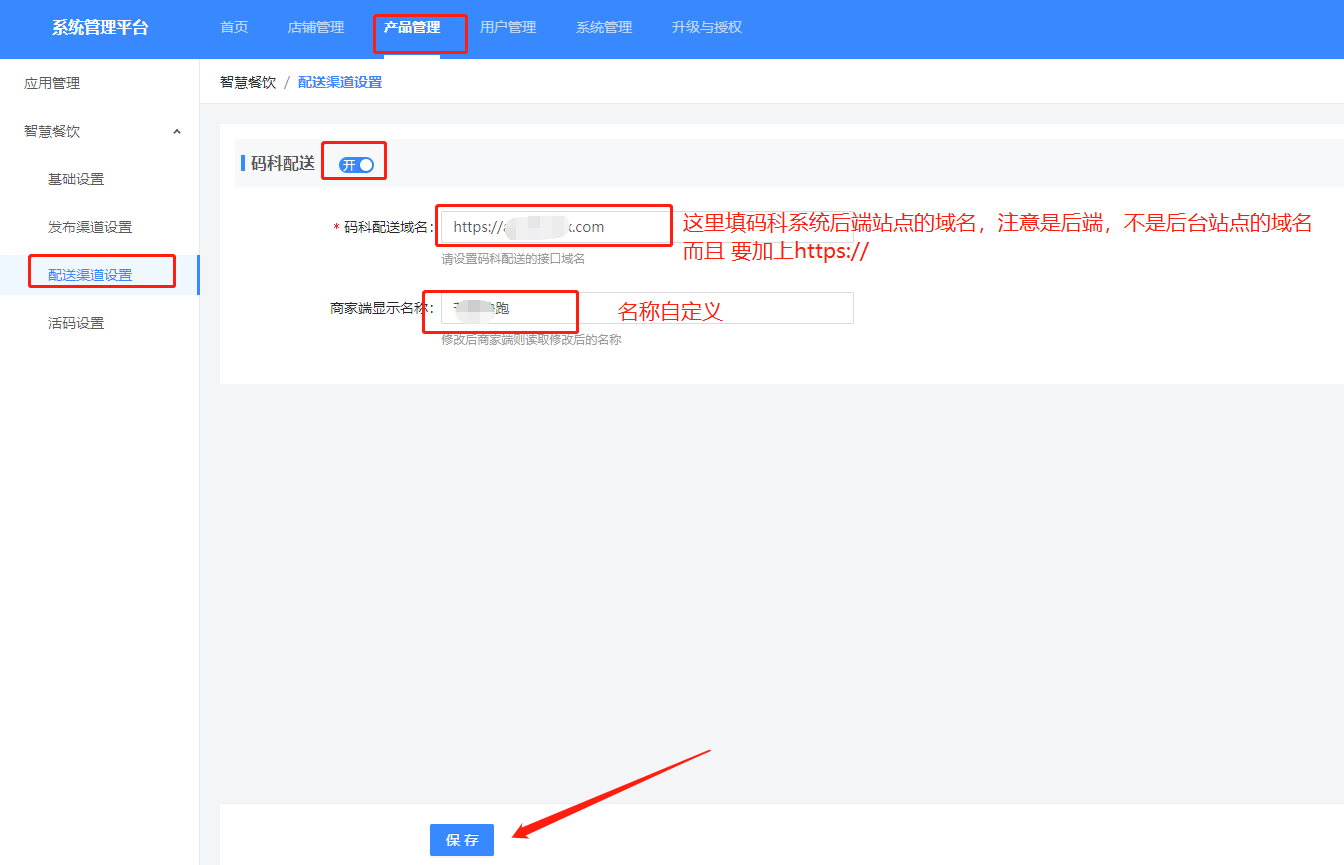The height and width of the screenshot is (865, 1344).
Task: Open the 店铺管理 top menu
Action: [316, 28]
